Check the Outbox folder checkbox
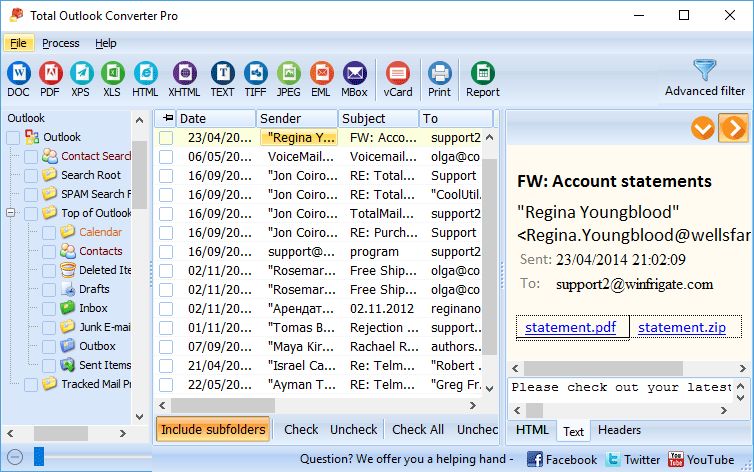Image resolution: width=754 pixels, height=472 pixels. [x=49, y=347]
